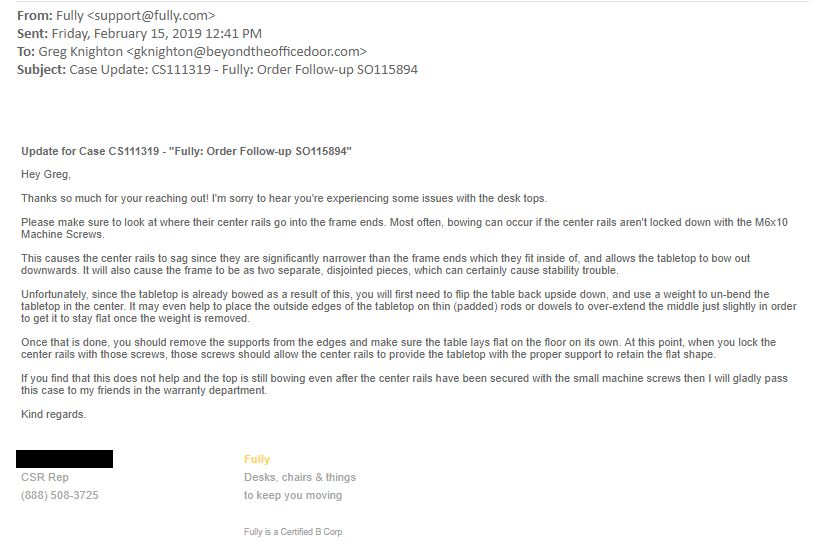This screenshot has height=544, width=819.
Task: Click the support@fully.com sender address
Action: (151, 16)
